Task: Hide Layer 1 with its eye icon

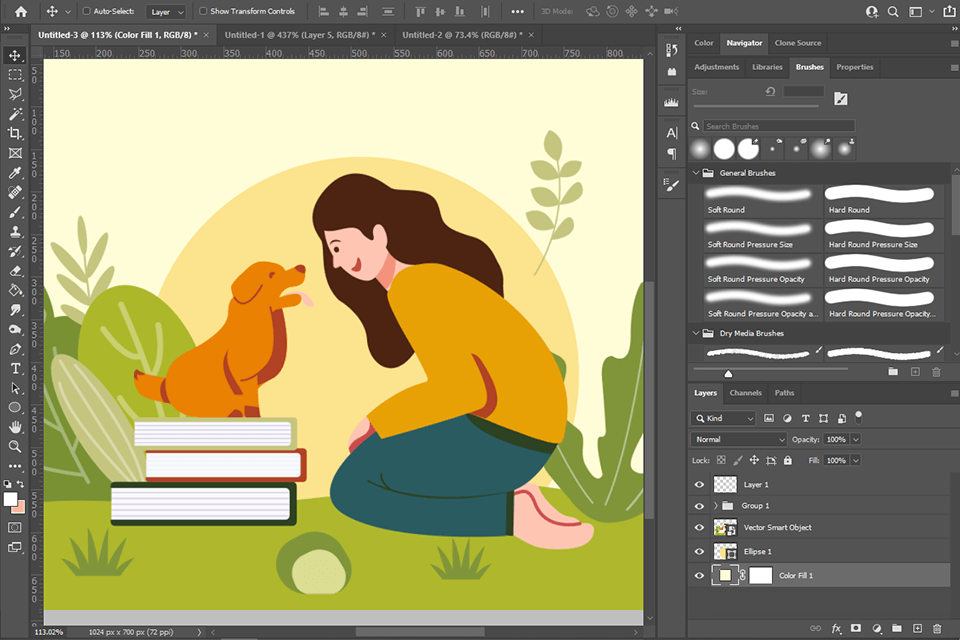Action: (x=699, y=484)
